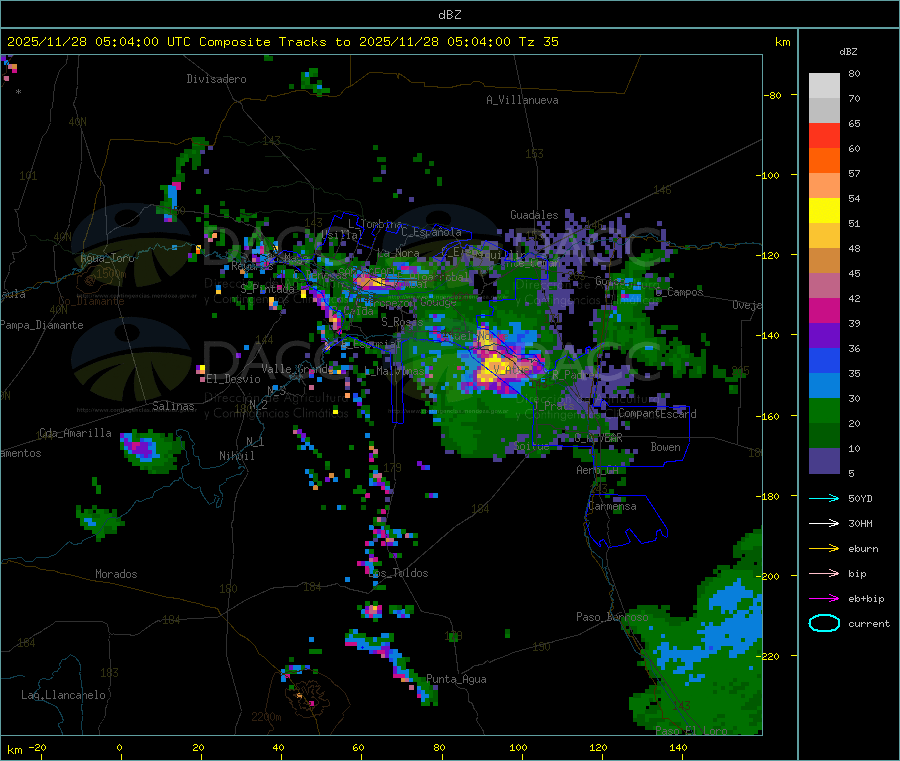The width and height of the screenshot is (900, 761).
Task: Click the 'Cda_Amarilla' map label
Action: tap(75, 433)
